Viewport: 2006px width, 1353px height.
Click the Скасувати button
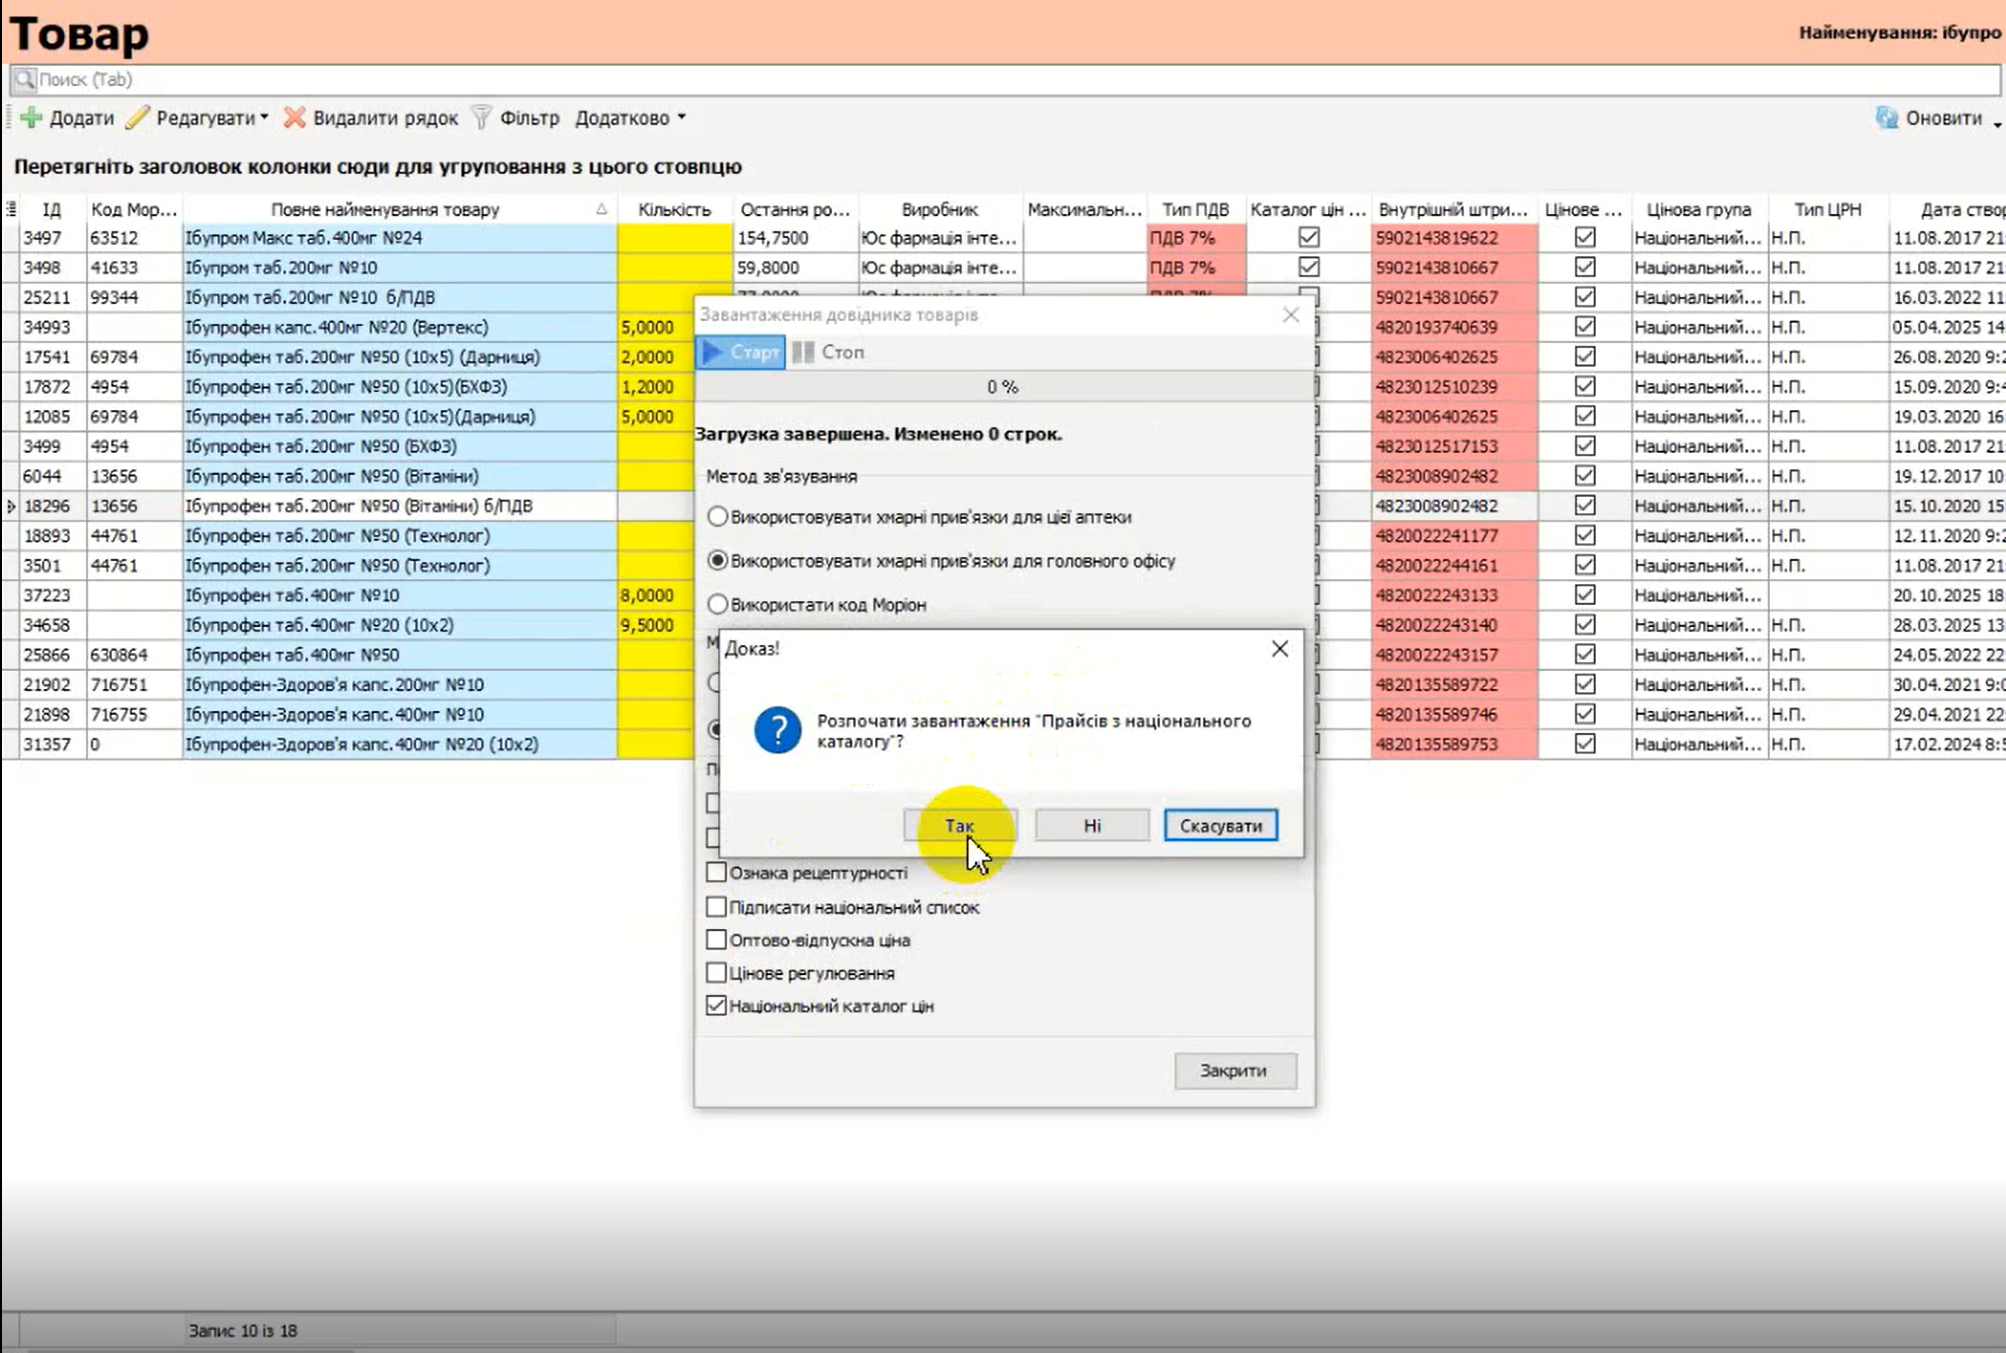coord(1220,825)
